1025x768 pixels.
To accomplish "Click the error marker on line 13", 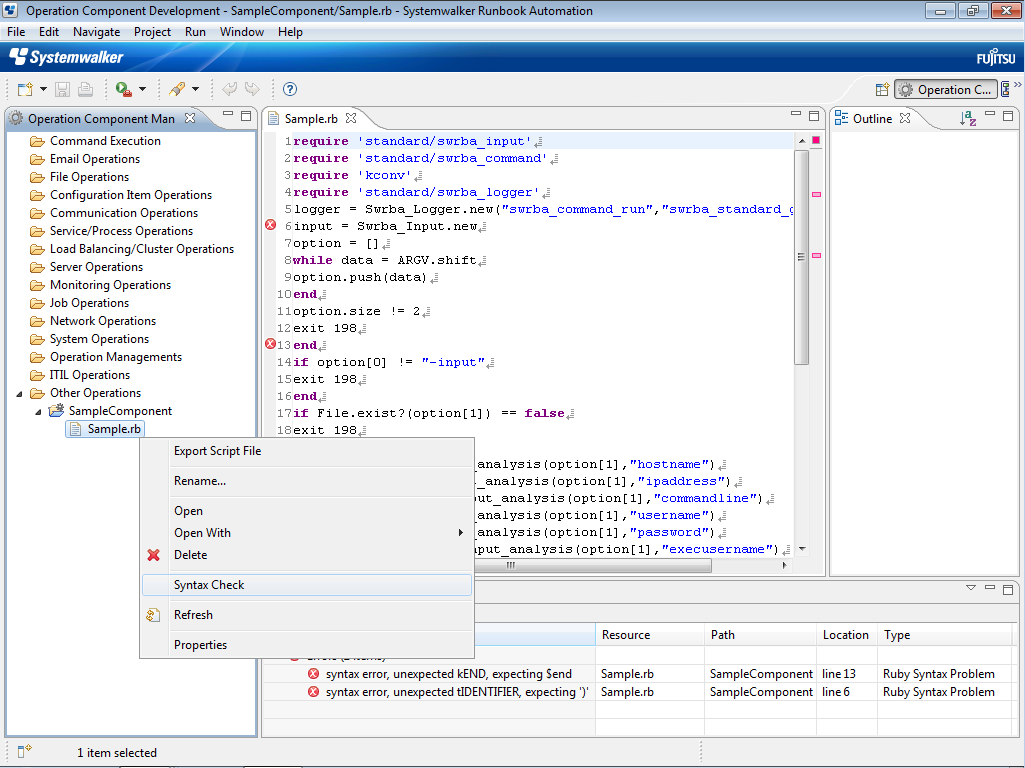I will coord(271,344).
